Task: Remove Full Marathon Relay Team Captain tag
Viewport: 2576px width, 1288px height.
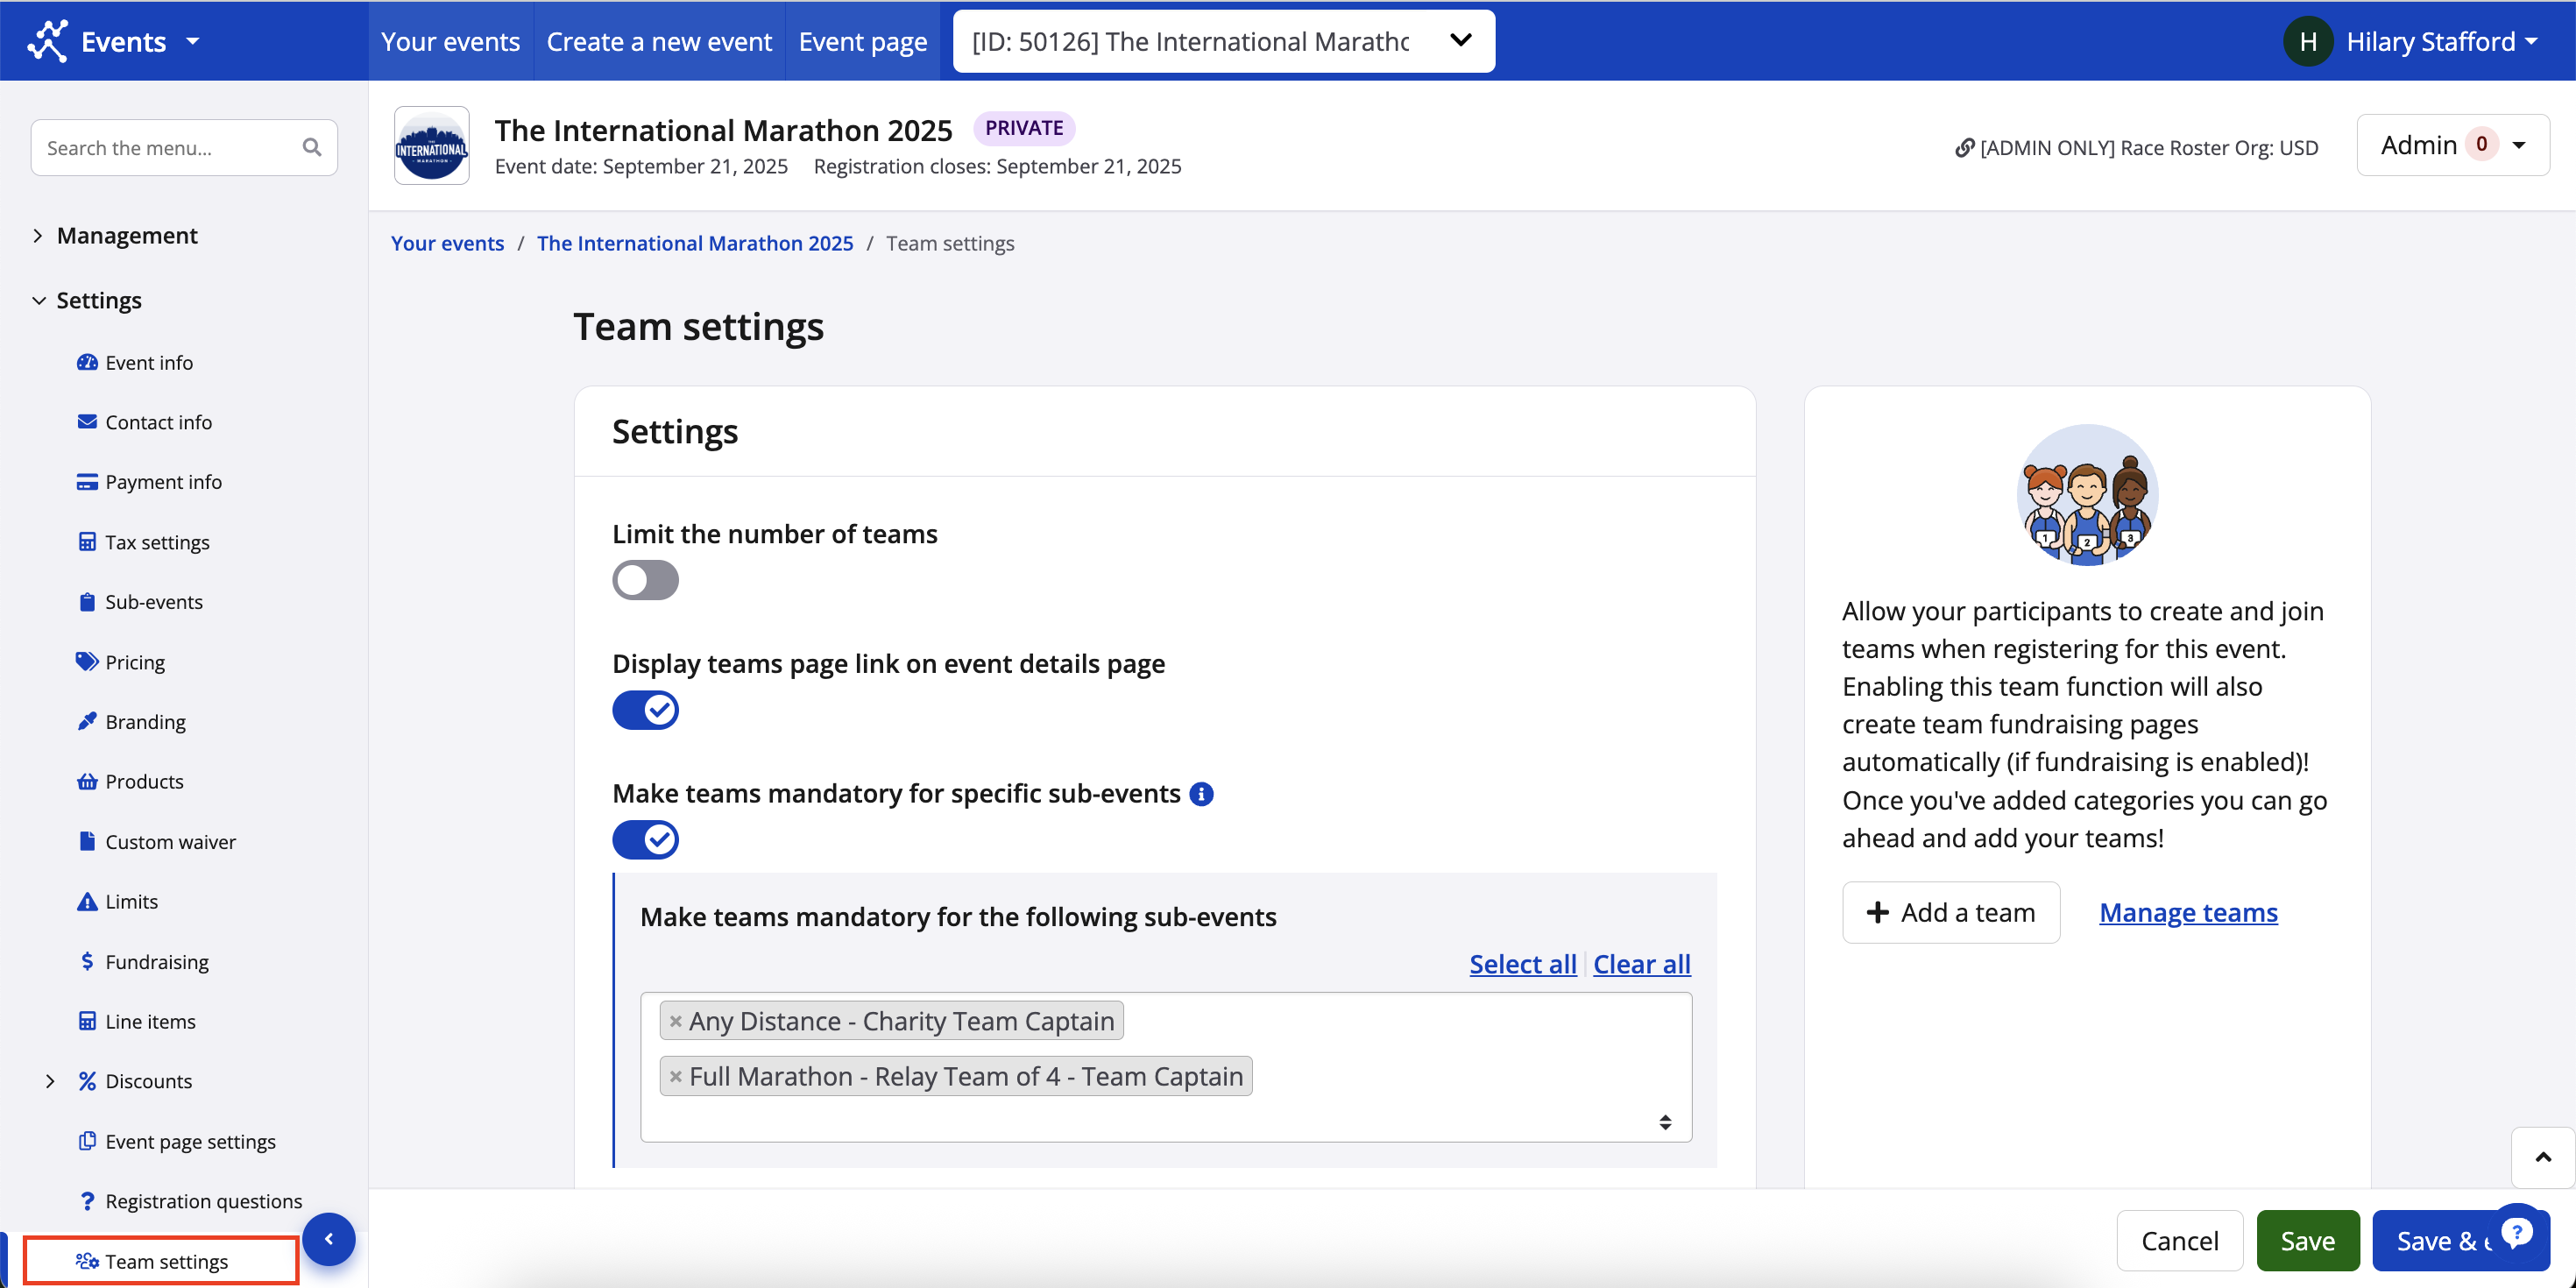Action: click(x=676, y=1077)
